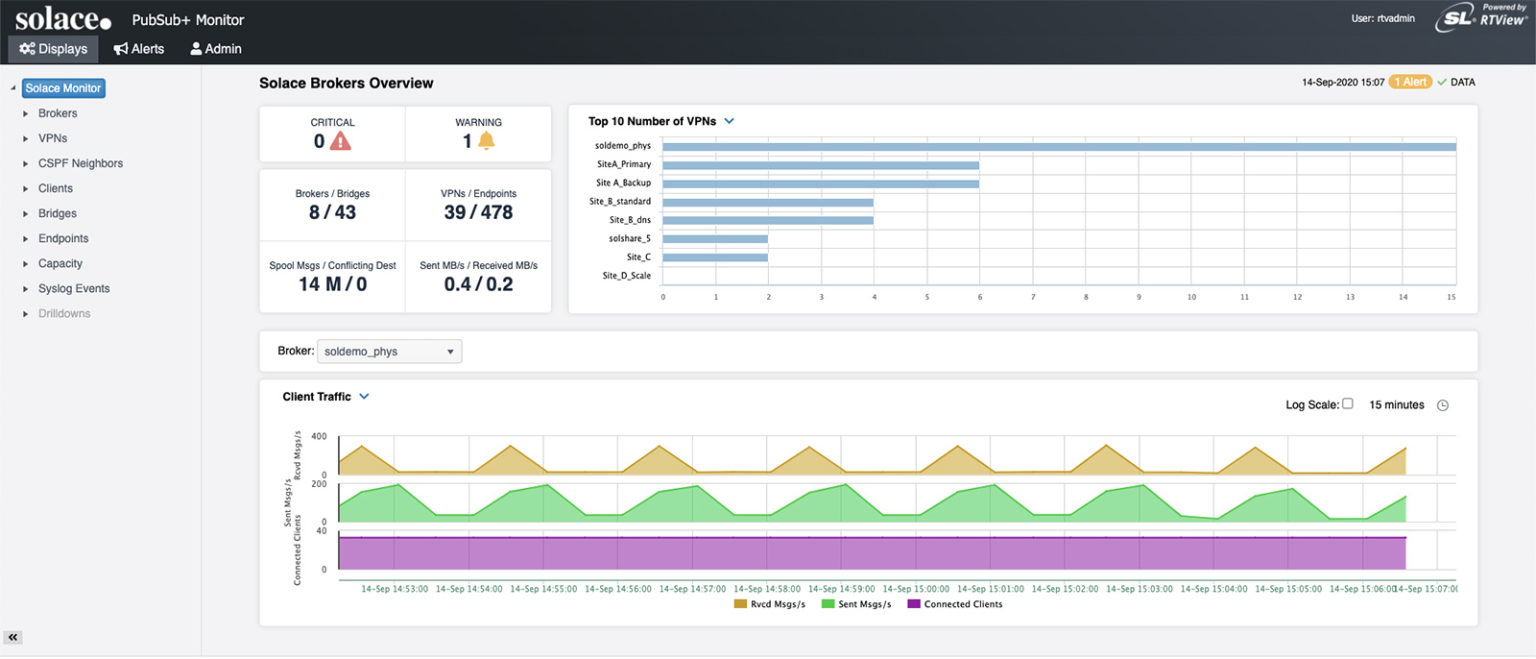1536x659 pixels.
Task: Enable the Log Scale checkbox
Action: point(1348,404)
